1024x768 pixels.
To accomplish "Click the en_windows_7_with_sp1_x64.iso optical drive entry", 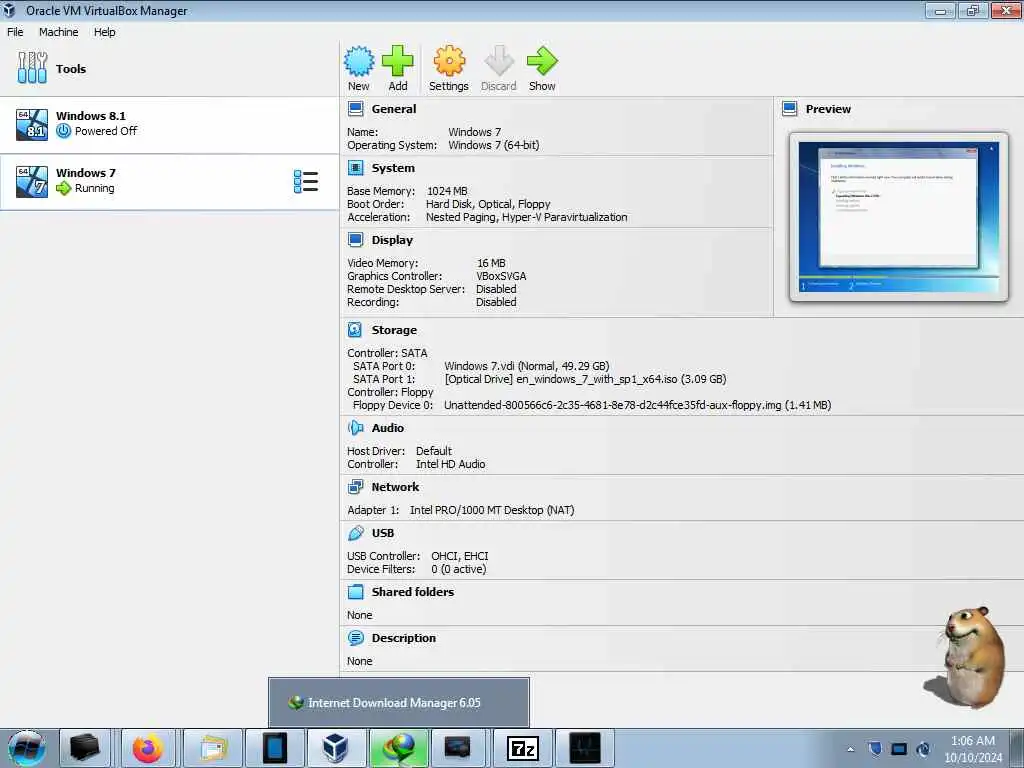I will tap(585, 379).
